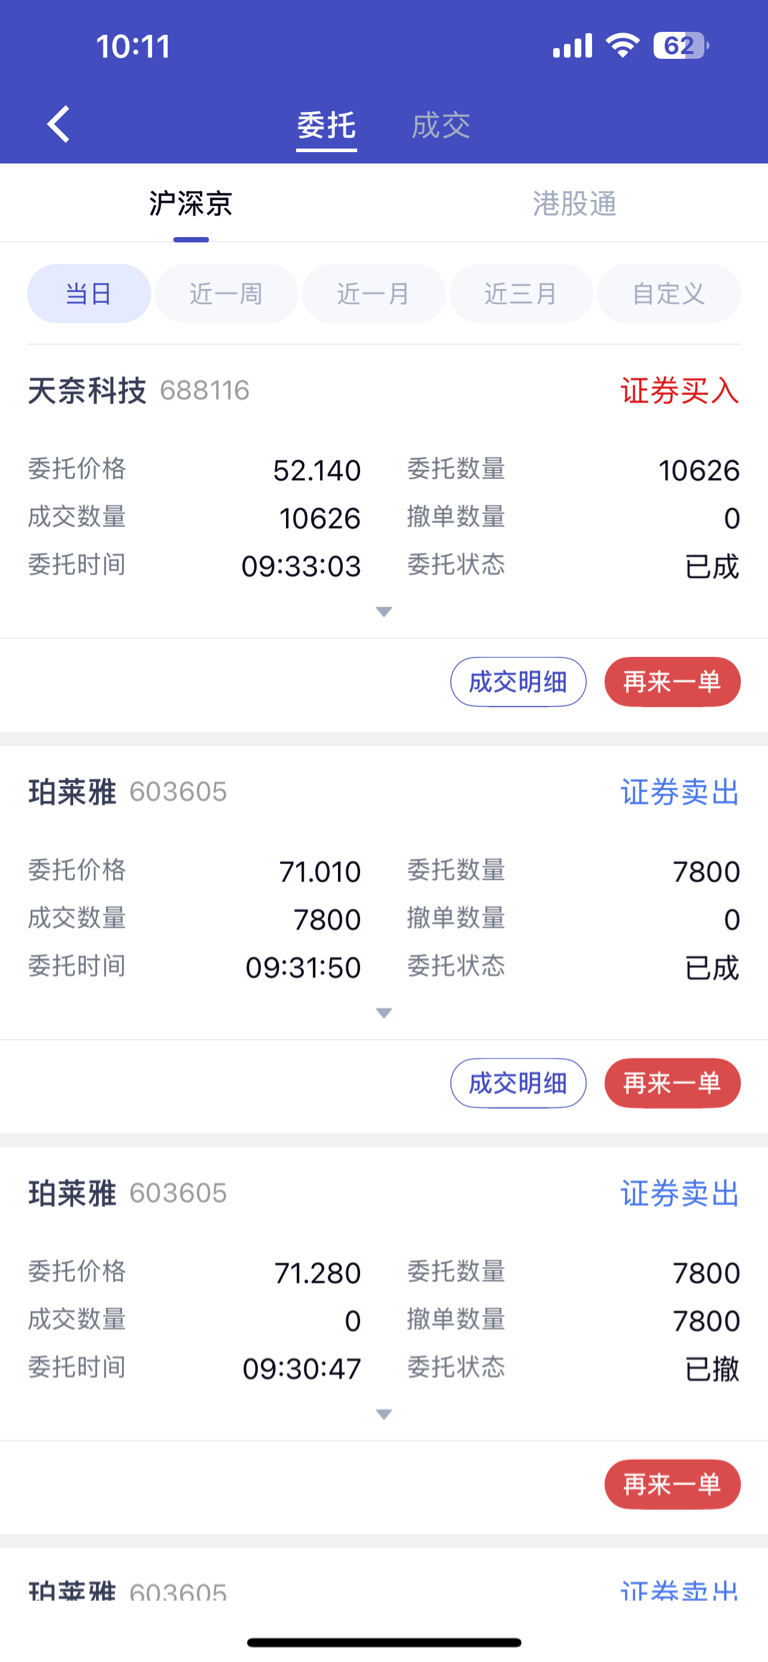The width and height of the screenshot is (768, 1662).
Task: Open the 港股通 market tab
Action: pyautogui.click(x=575, y=204)
